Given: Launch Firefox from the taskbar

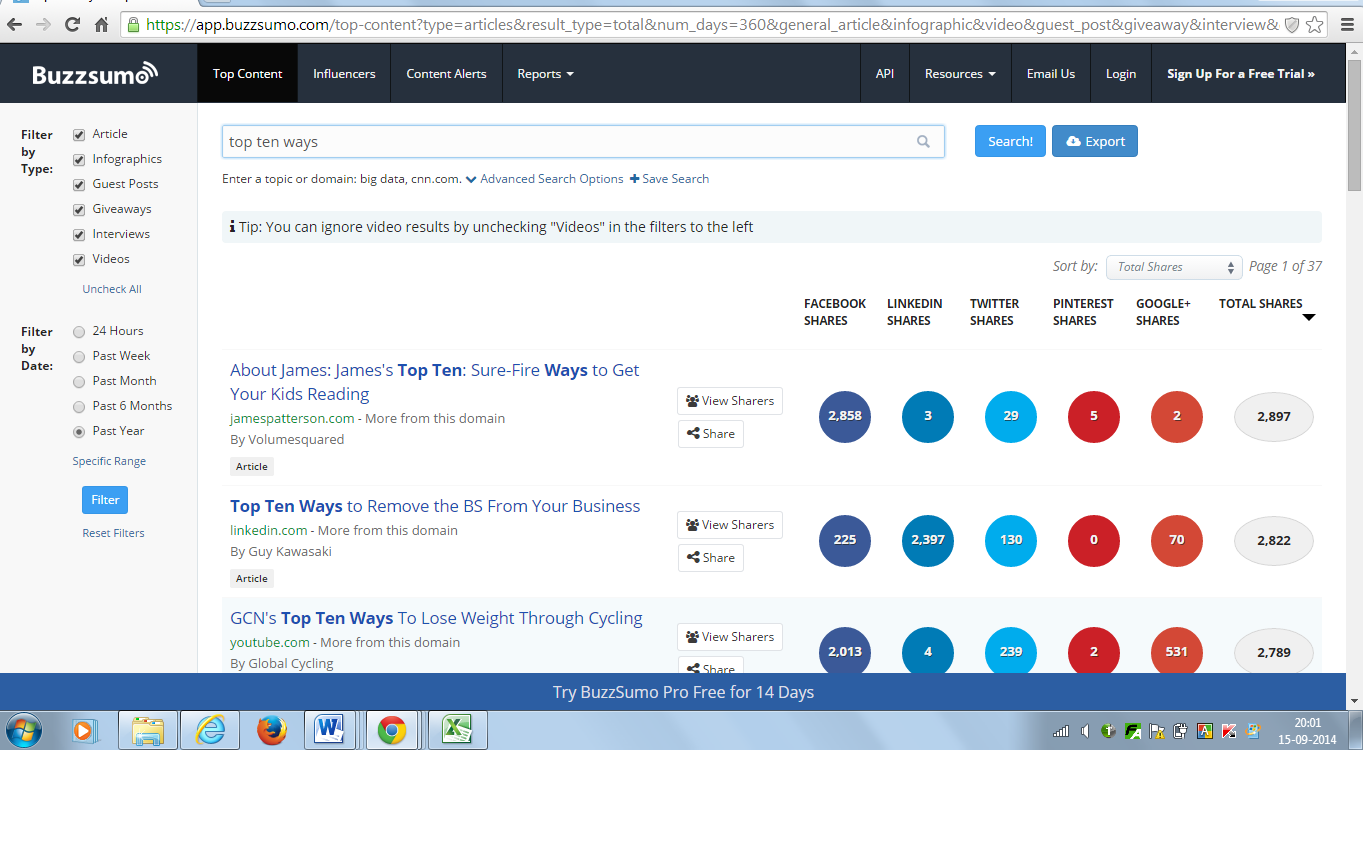Looking at the screenshot, I should pos(272,731).
